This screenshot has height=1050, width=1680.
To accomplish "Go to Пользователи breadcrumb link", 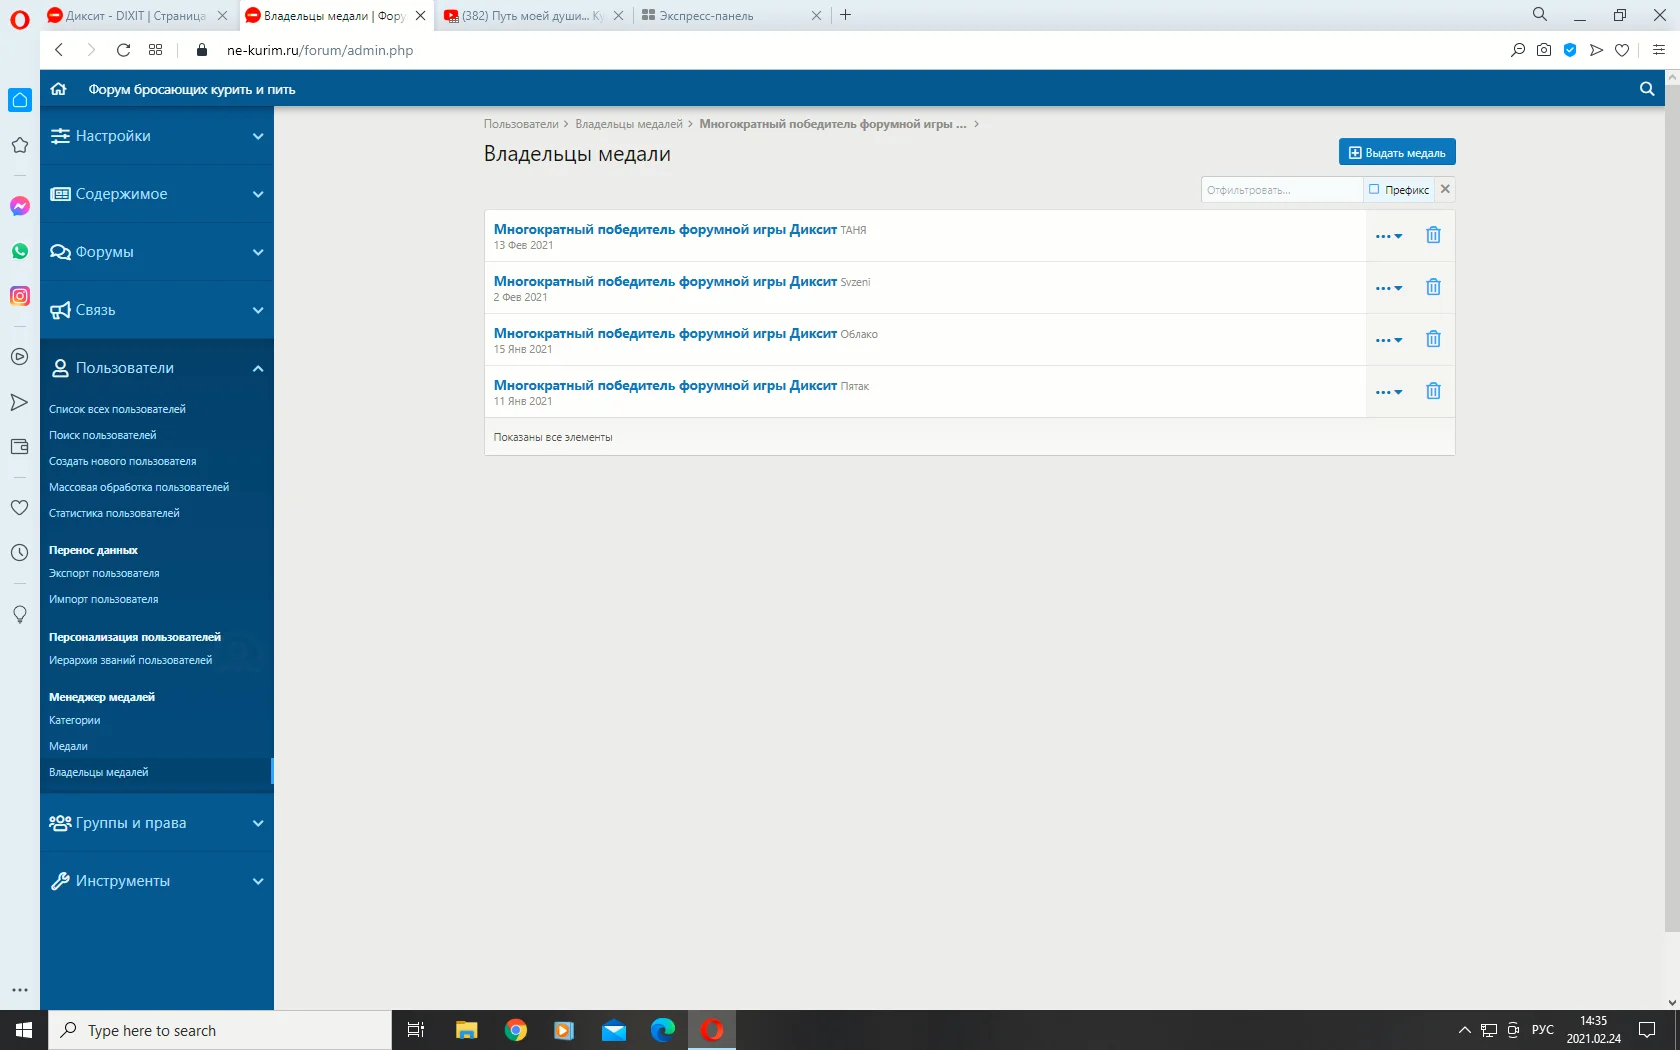I will click(521, 124).
